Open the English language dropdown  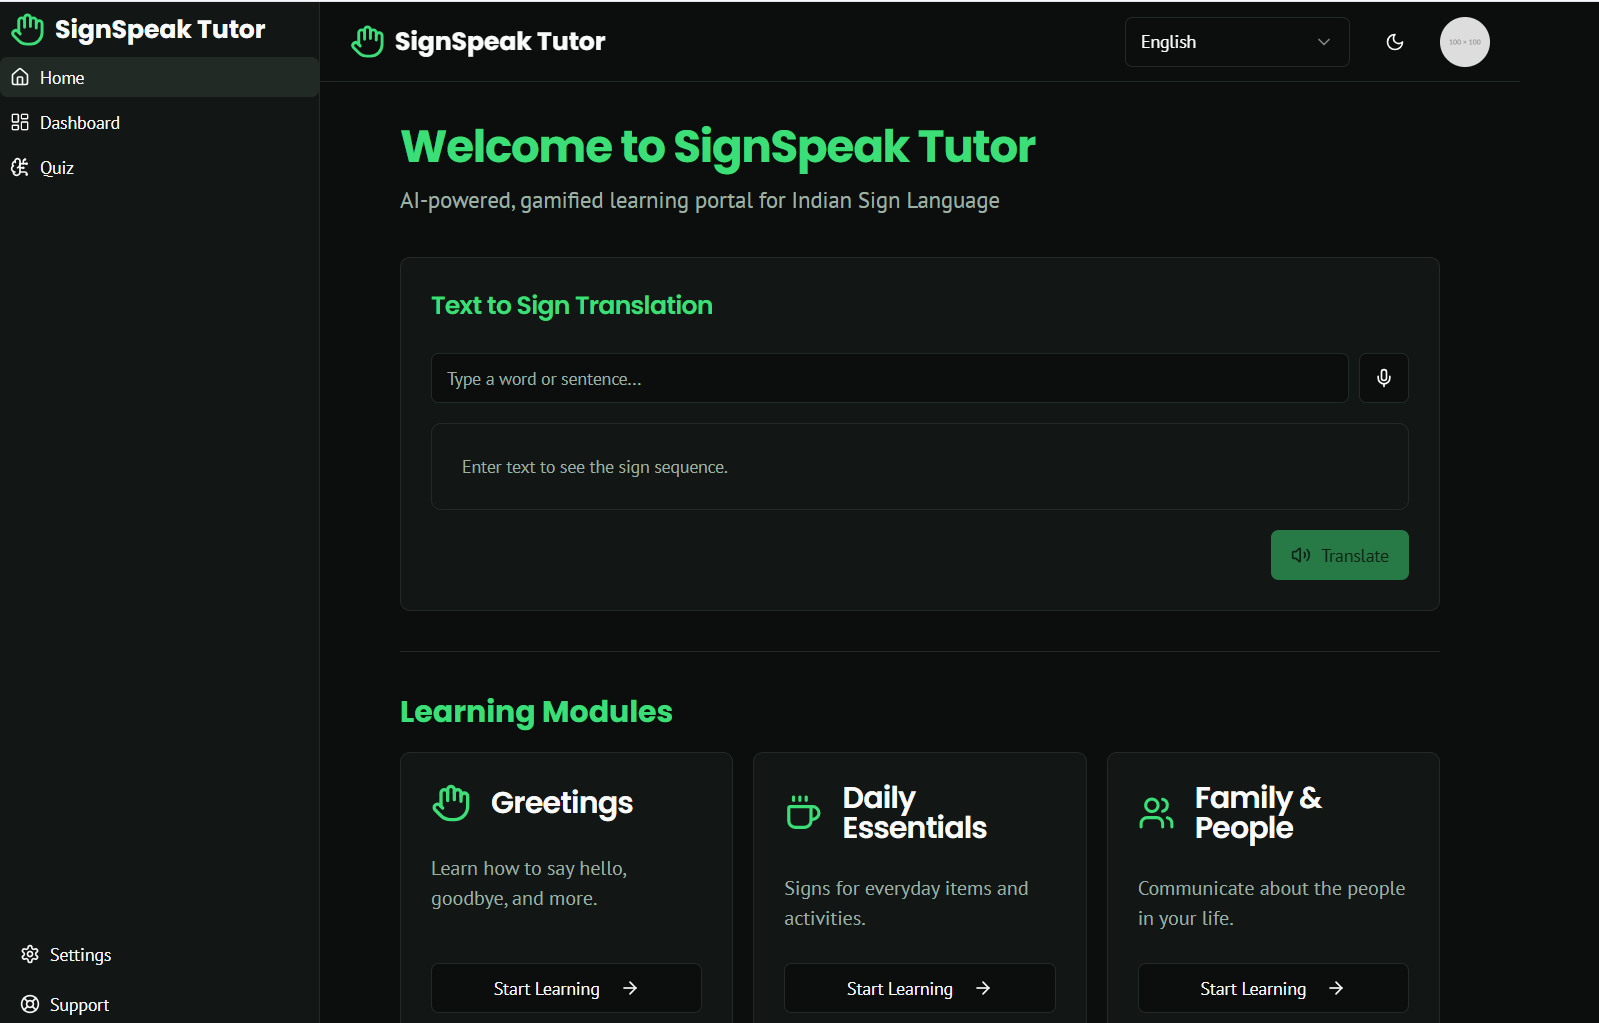(x=1237, y=42)
